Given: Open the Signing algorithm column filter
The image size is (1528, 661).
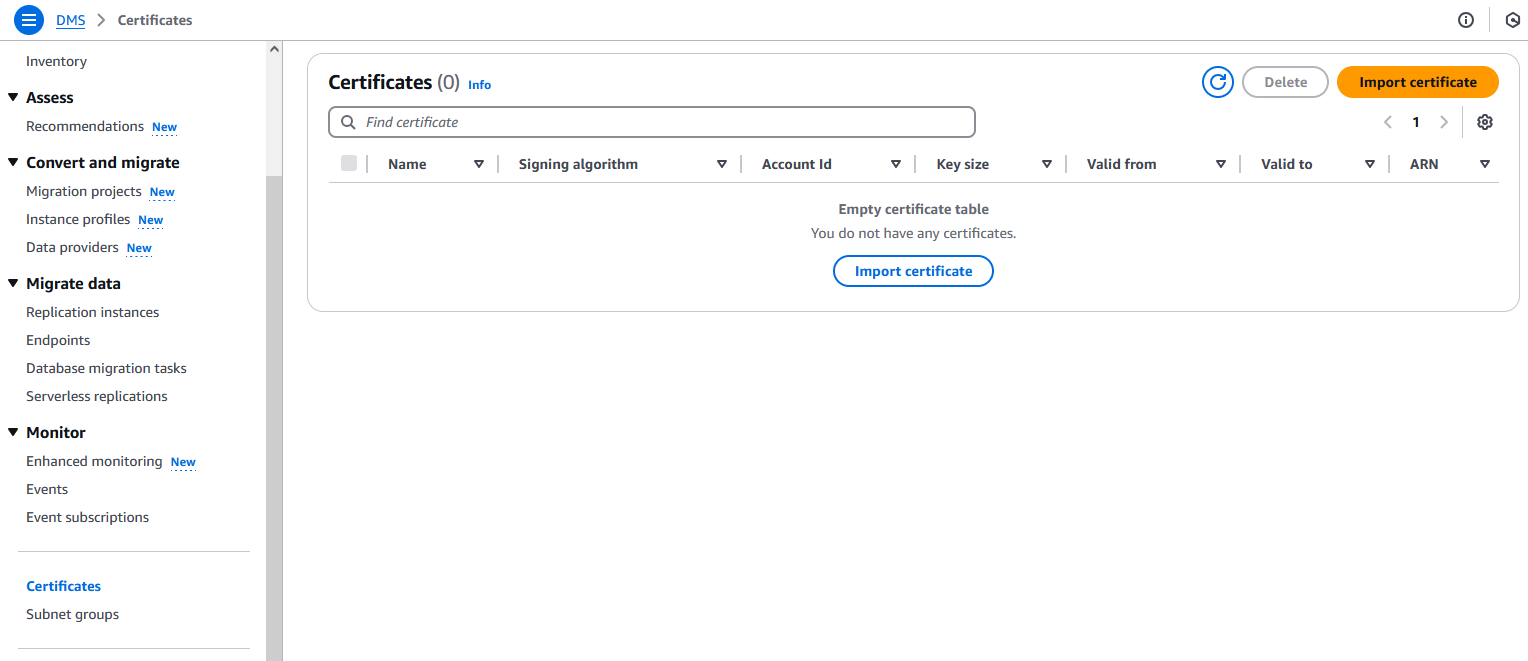Looking at the screenshot, I should pos(721,163).
